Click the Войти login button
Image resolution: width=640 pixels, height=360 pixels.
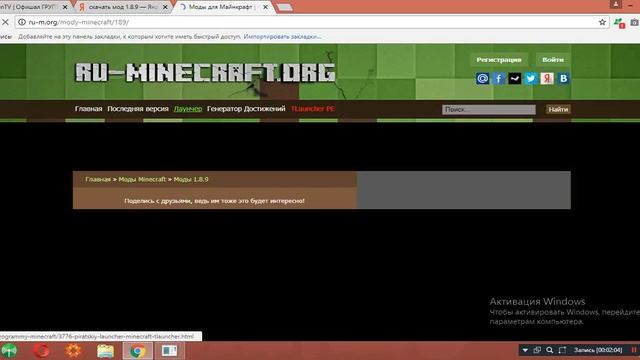pos(553,60)
